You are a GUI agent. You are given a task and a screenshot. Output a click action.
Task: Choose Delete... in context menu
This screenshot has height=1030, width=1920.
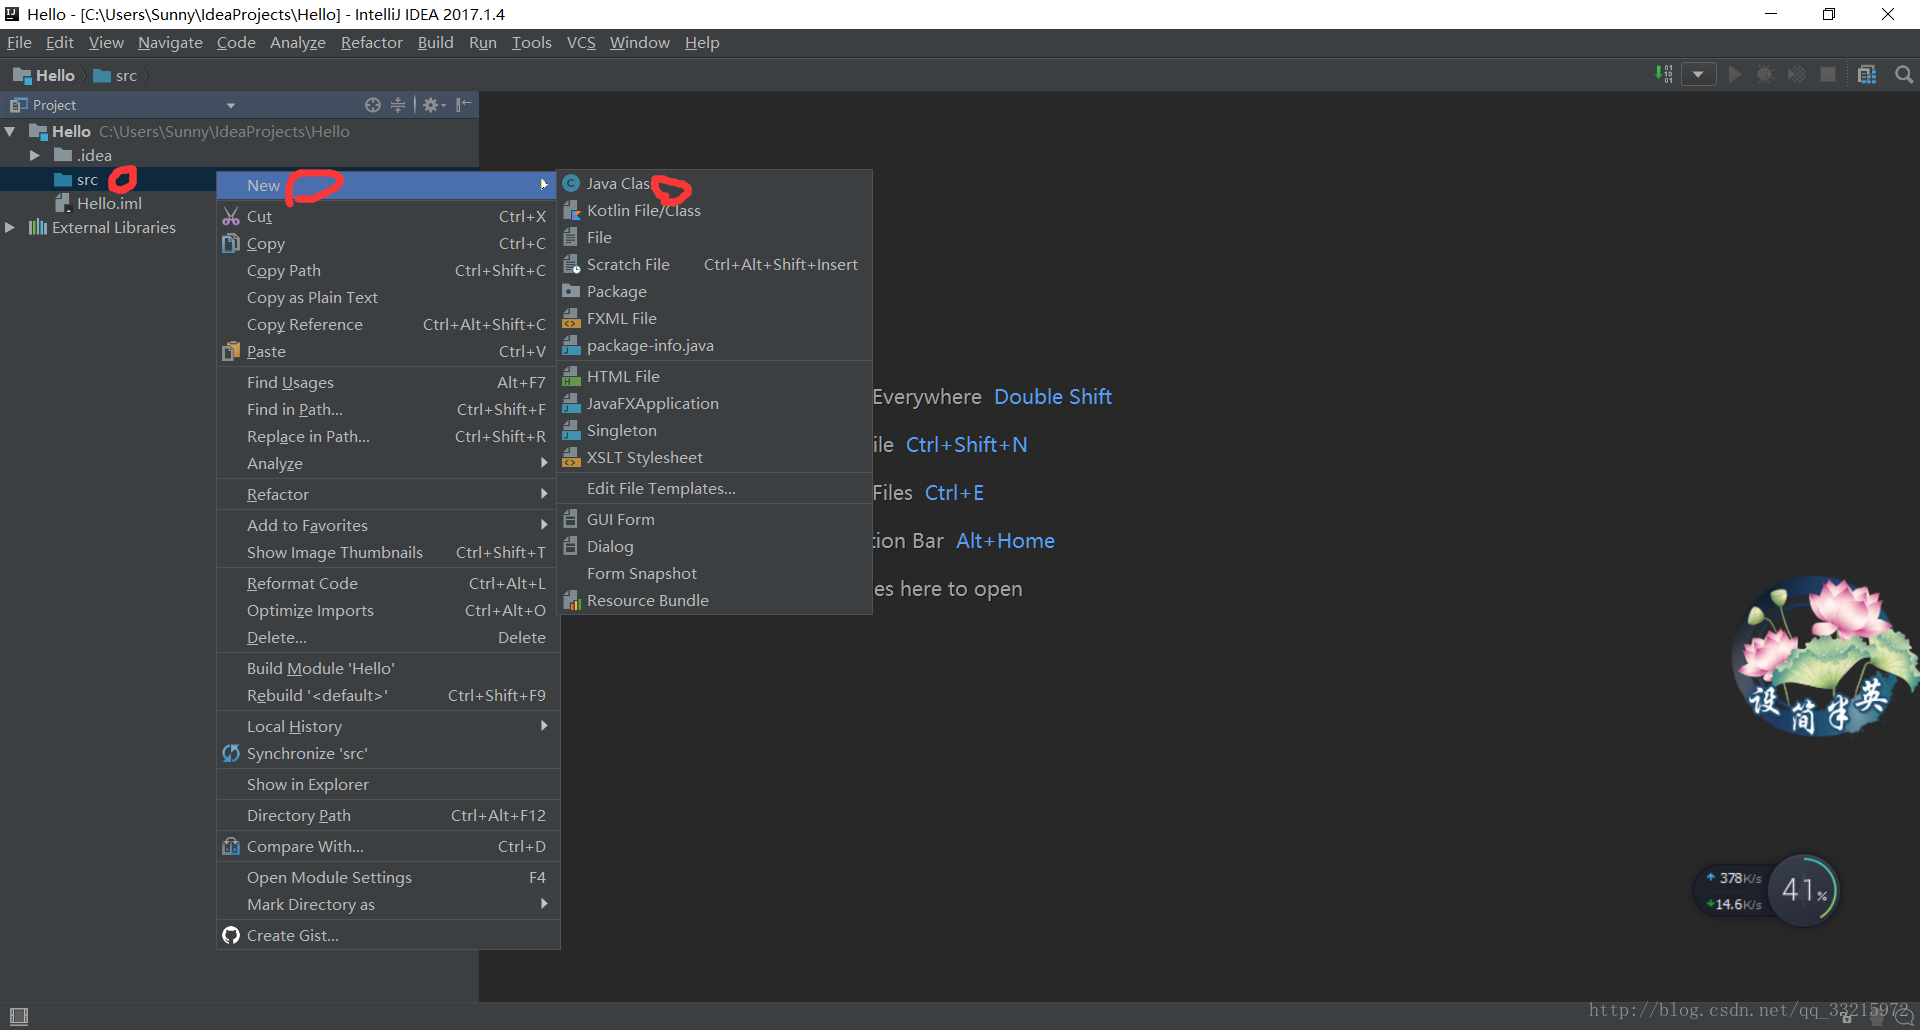(x=388, y=638)
